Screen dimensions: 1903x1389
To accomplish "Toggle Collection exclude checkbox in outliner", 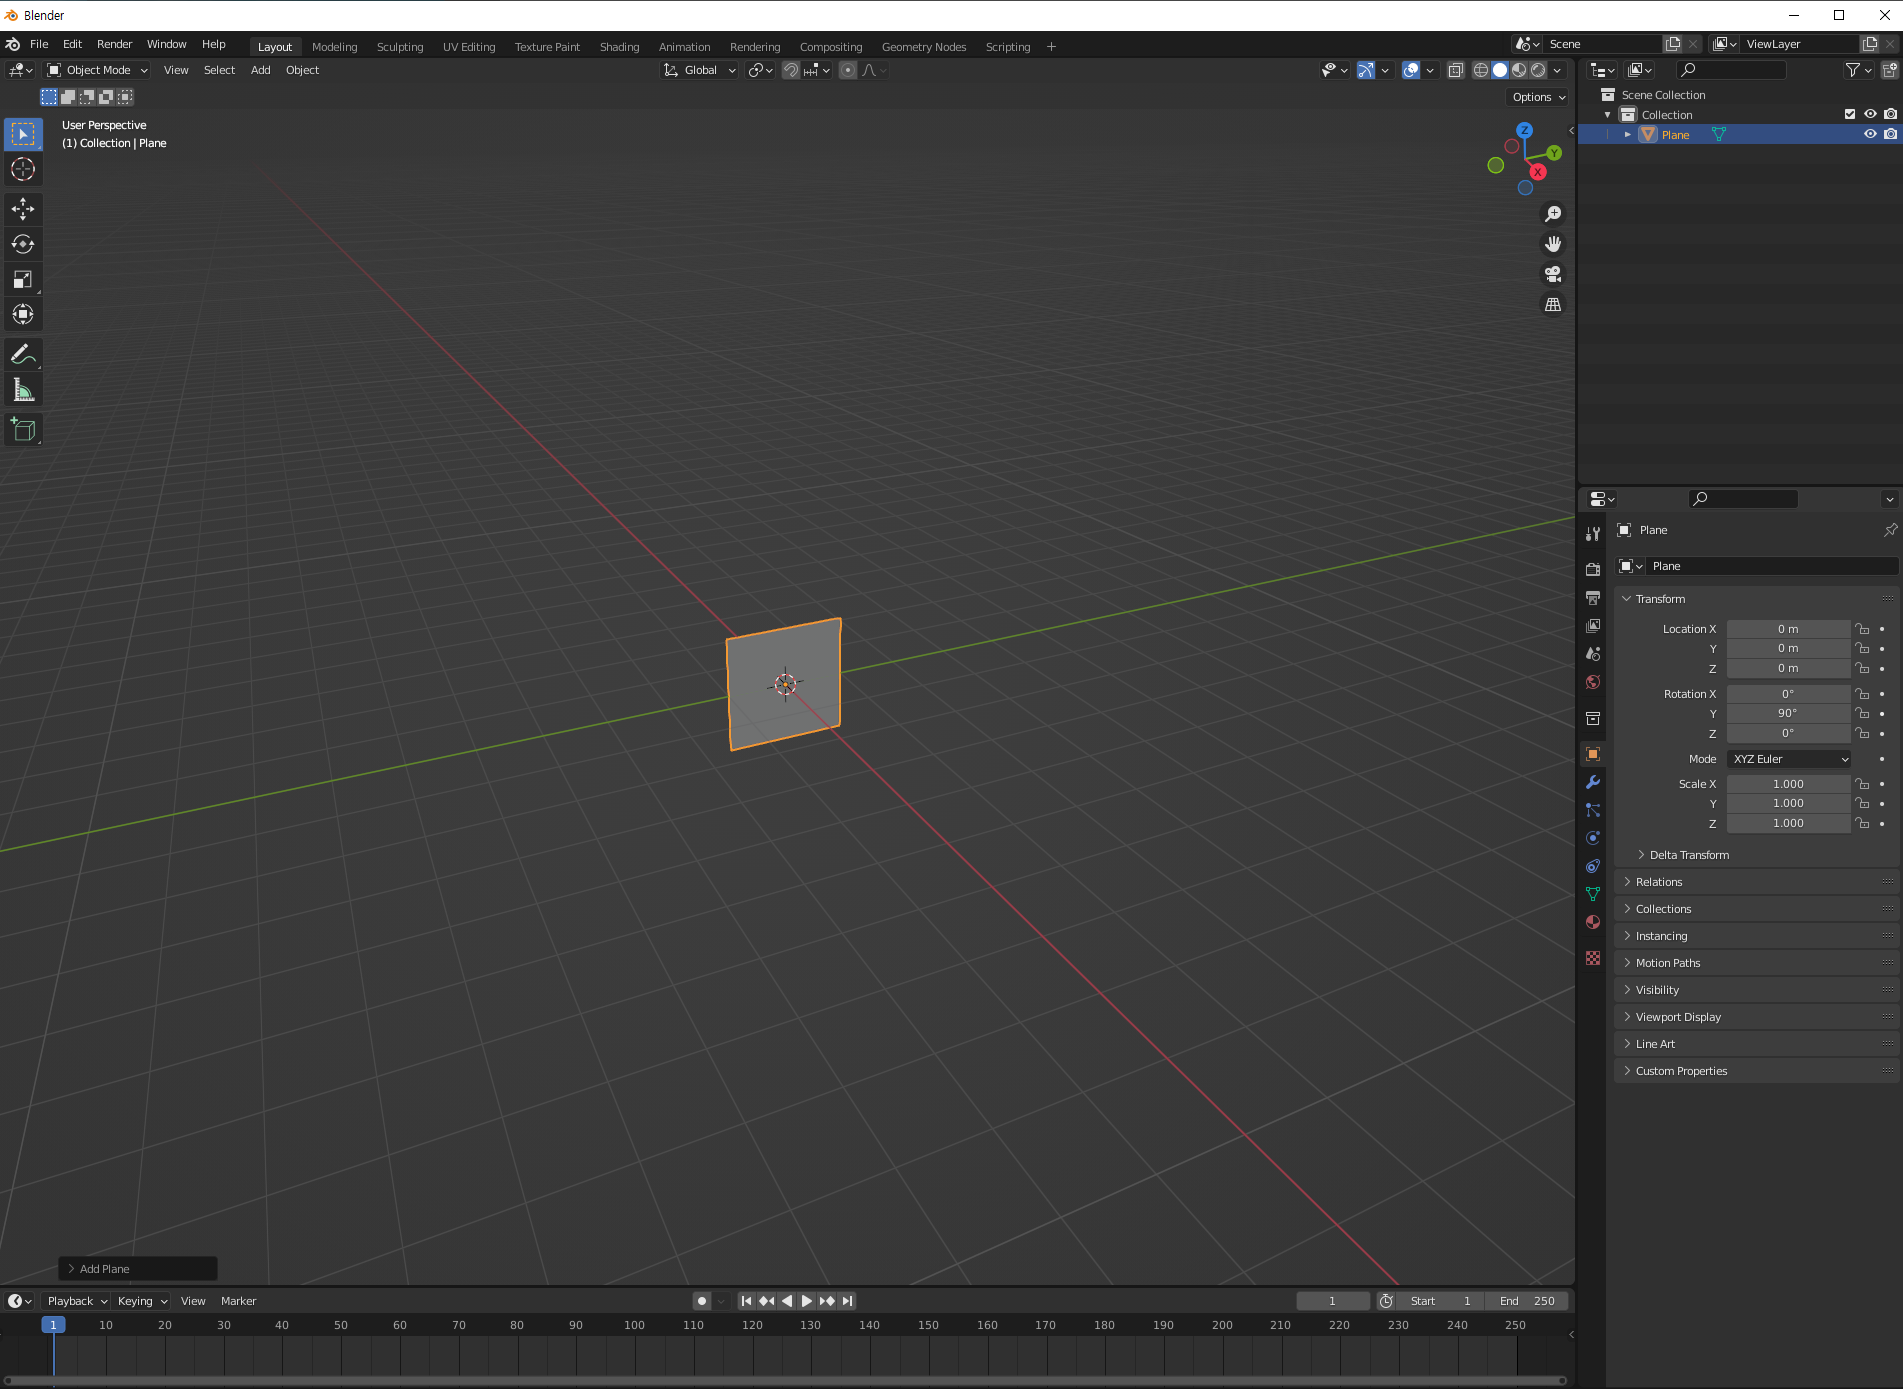I will [1850, 114].
